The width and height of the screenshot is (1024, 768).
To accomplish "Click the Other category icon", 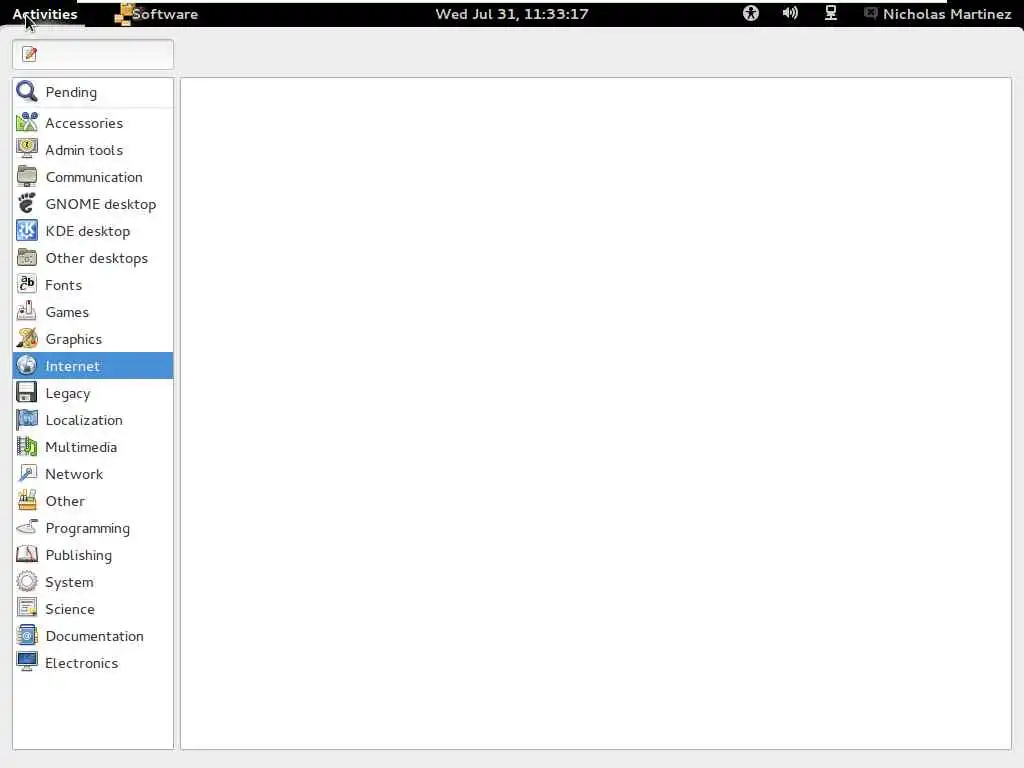I will [x=27, y=500].
